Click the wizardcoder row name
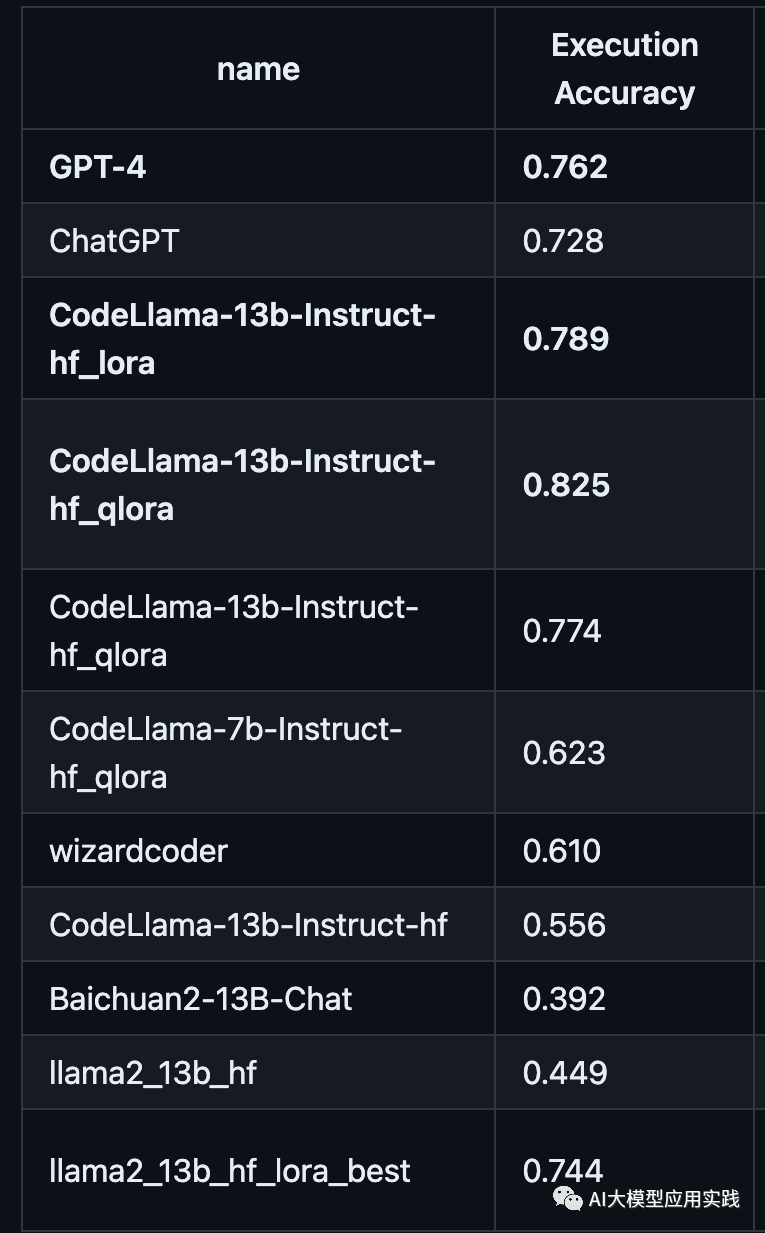Viewport: 765px width, 1233px height. [138, 851]
